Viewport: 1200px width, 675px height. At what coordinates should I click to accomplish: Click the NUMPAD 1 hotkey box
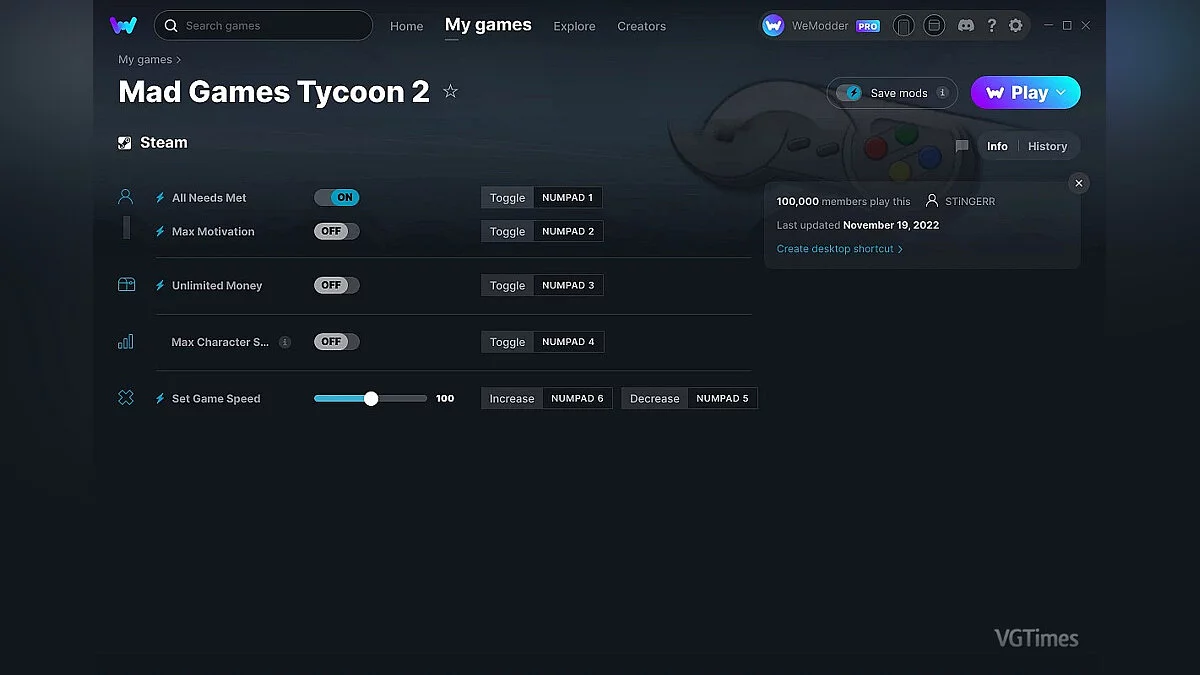[x=568, y=198]
